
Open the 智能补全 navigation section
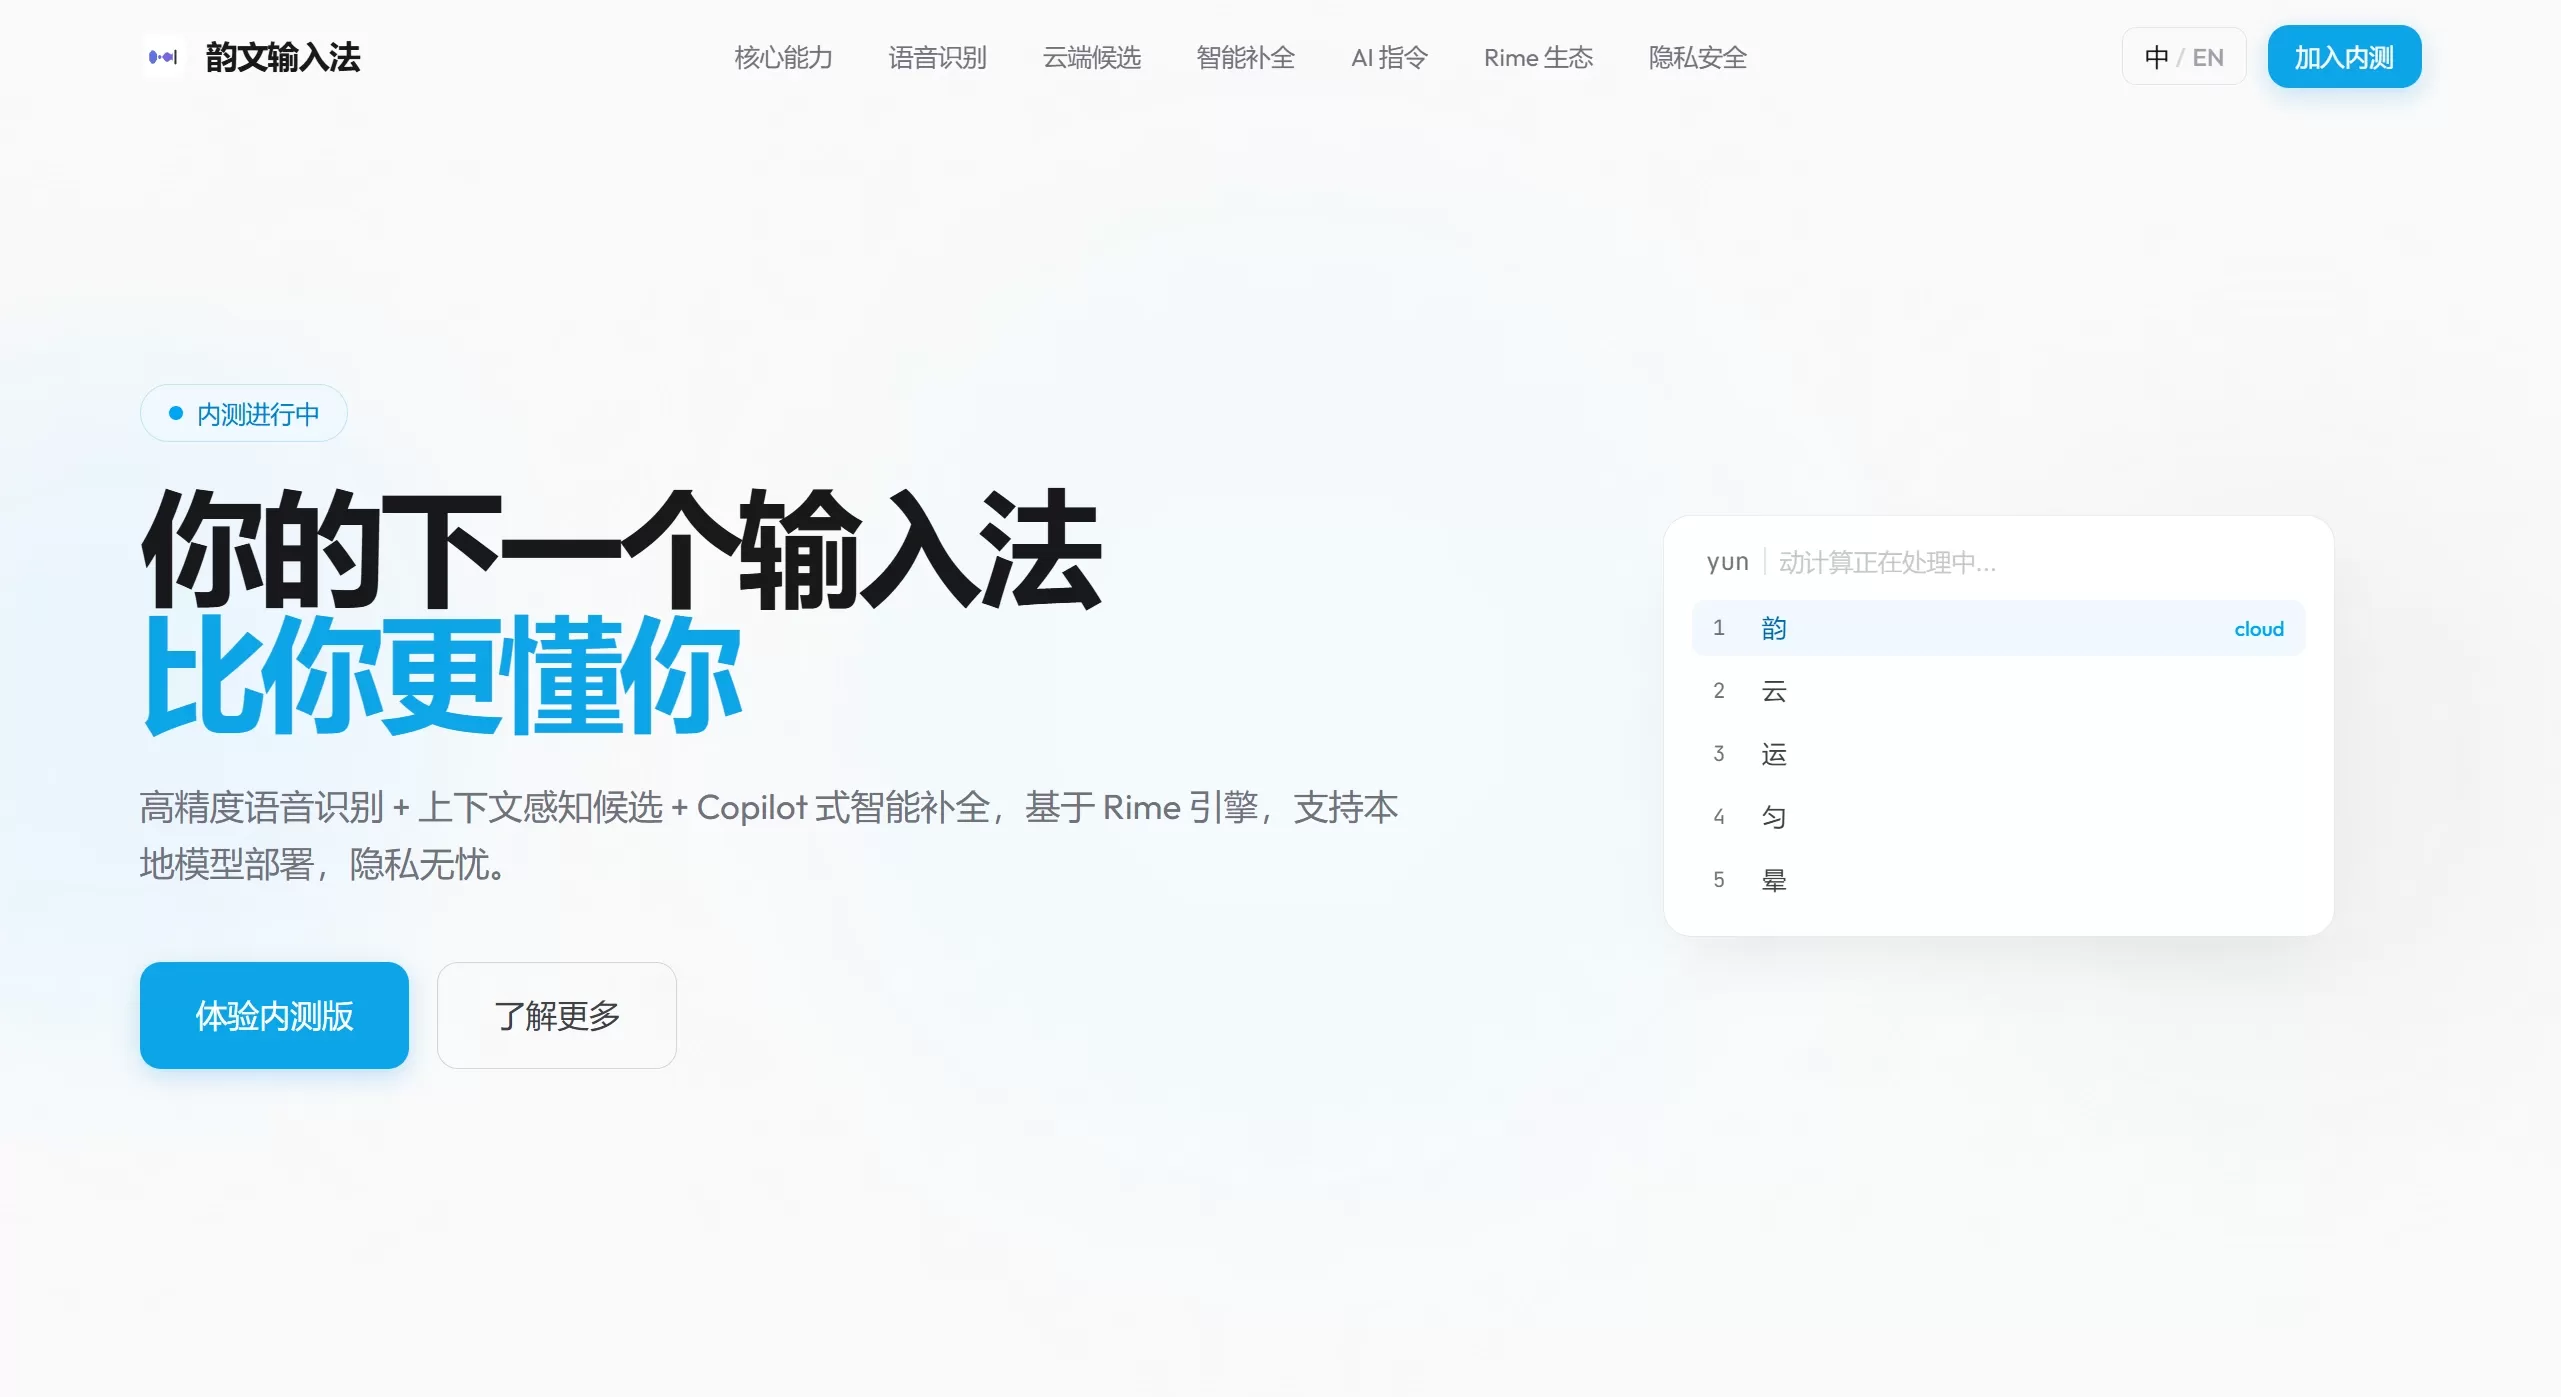pyautogui.click(x=1243, y=58)
